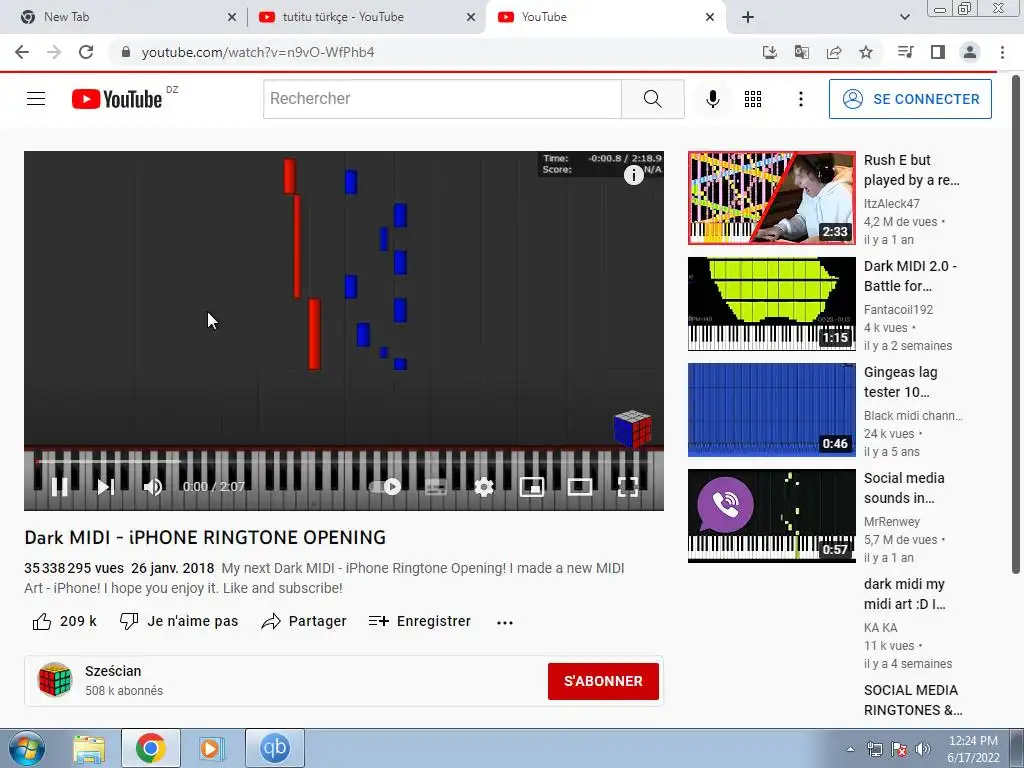
Task: Click the search magnifier button
Action: click(652, 99)
